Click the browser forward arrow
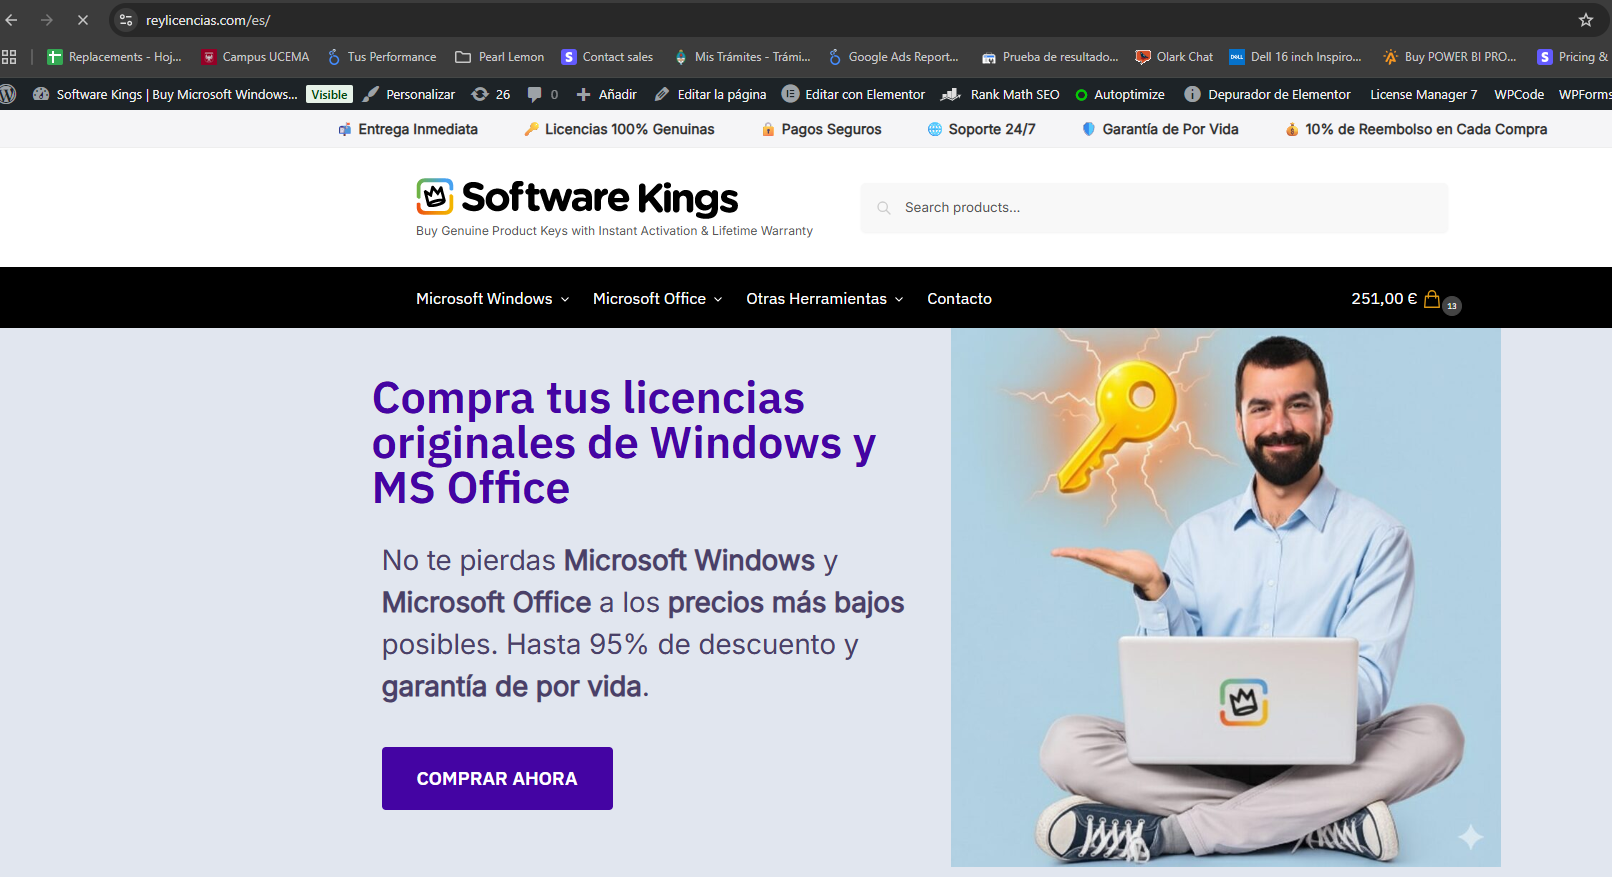The height and width of the screenshot is (880, 1612). tap(47, 20)
